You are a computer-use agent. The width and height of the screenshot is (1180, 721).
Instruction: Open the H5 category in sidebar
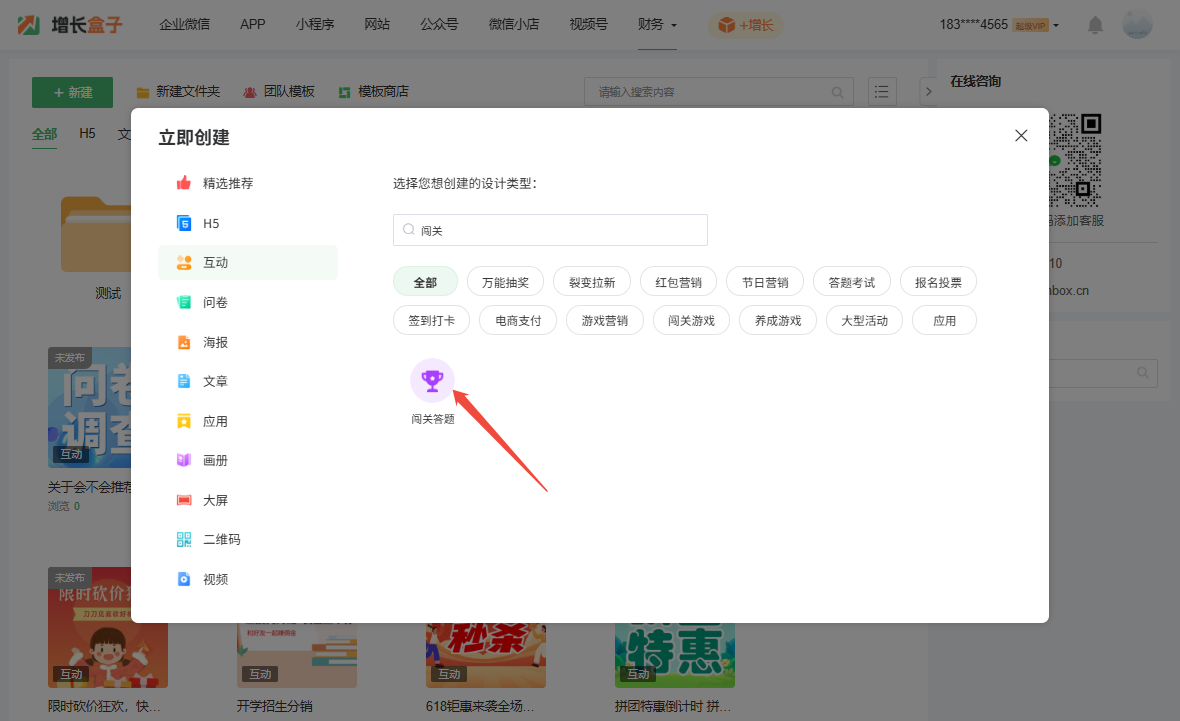coord(210,223)
